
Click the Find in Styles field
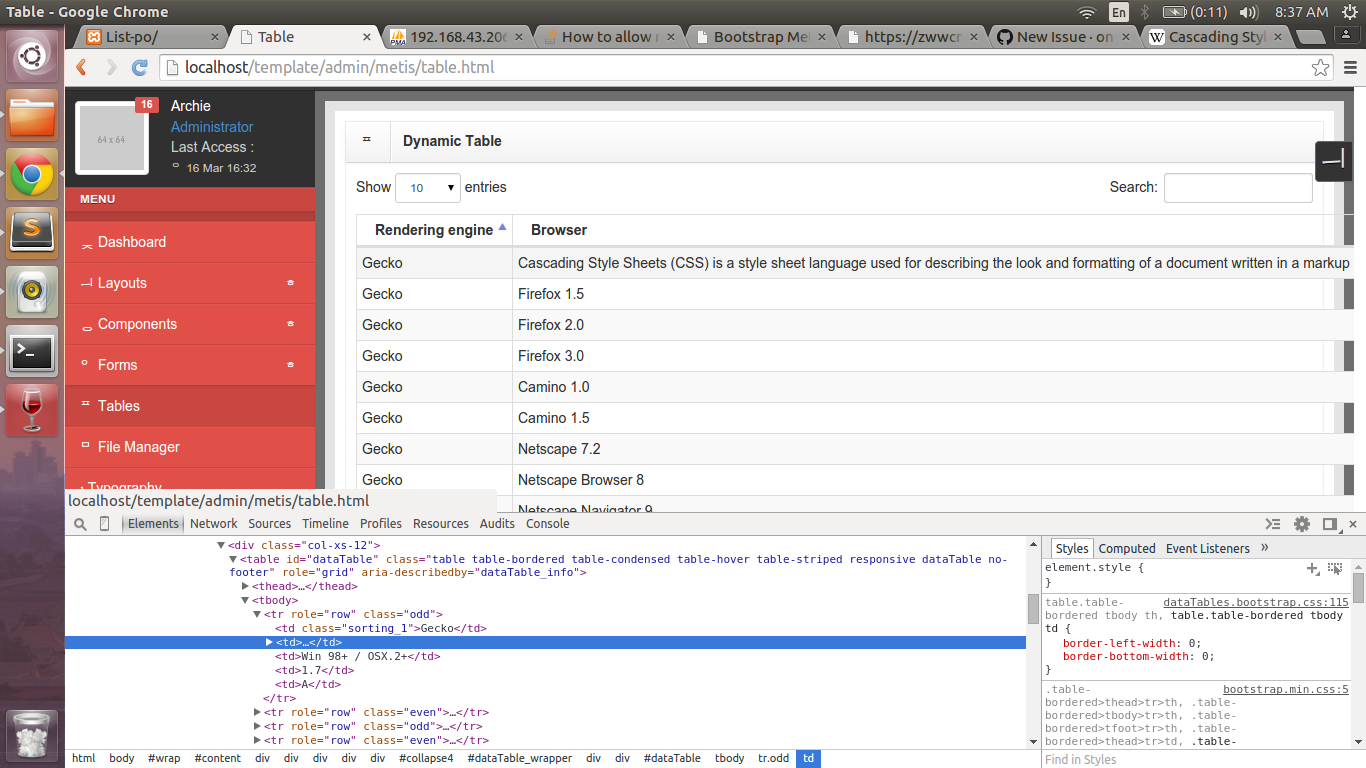pyautogui.click(x=1204, y=759)
